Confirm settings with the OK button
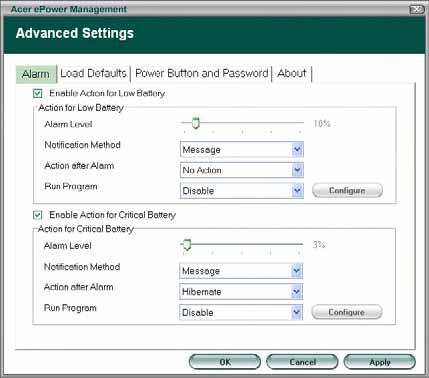Screen dimensions: 429x378 [x=225, y=362]
